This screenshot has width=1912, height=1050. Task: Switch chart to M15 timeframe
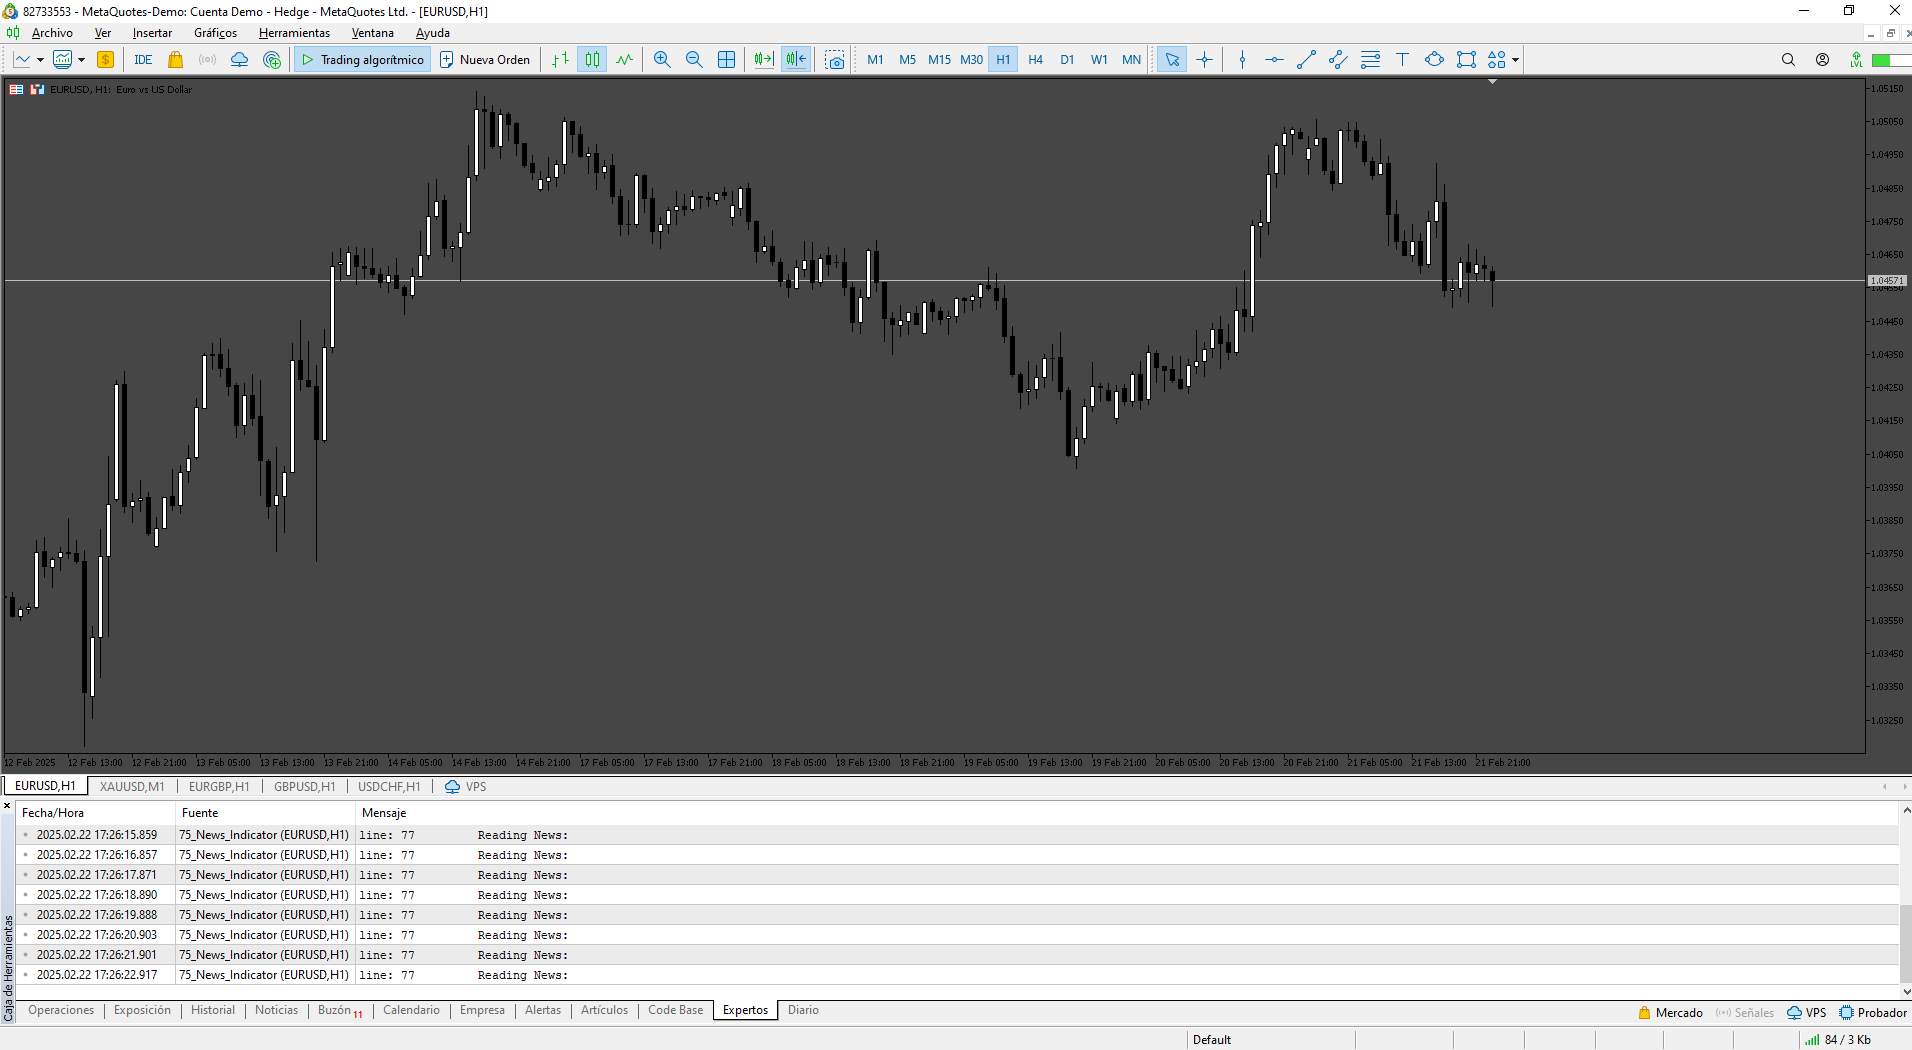(939, 60)
